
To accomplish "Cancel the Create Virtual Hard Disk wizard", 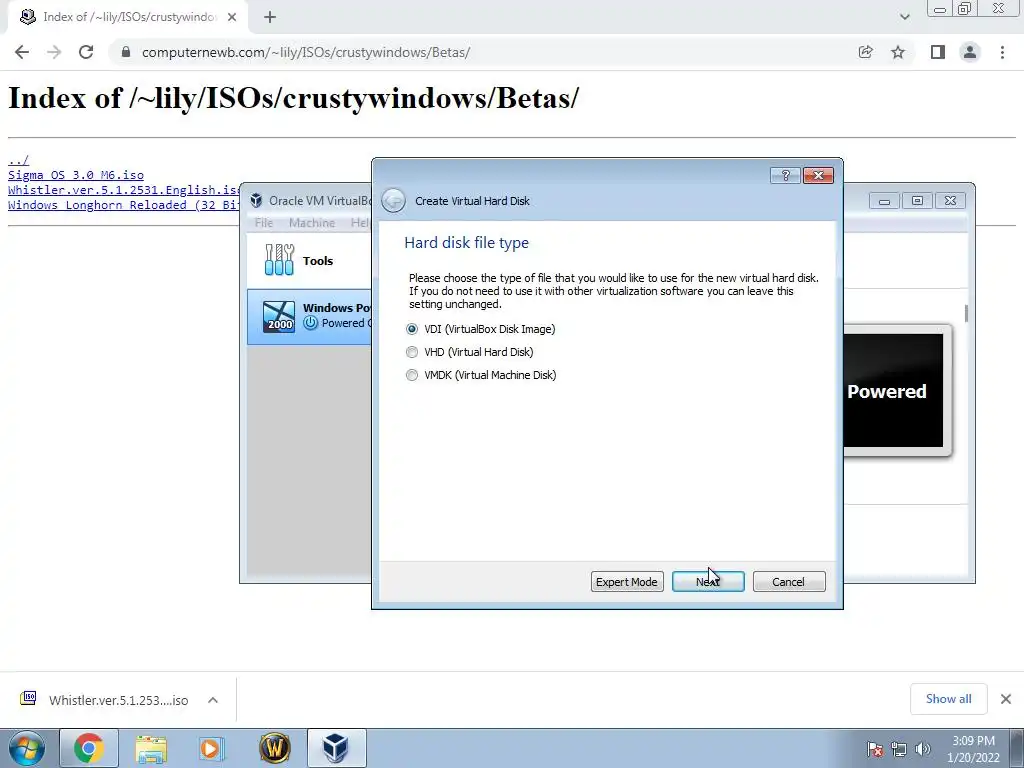I will coord(789,582).
